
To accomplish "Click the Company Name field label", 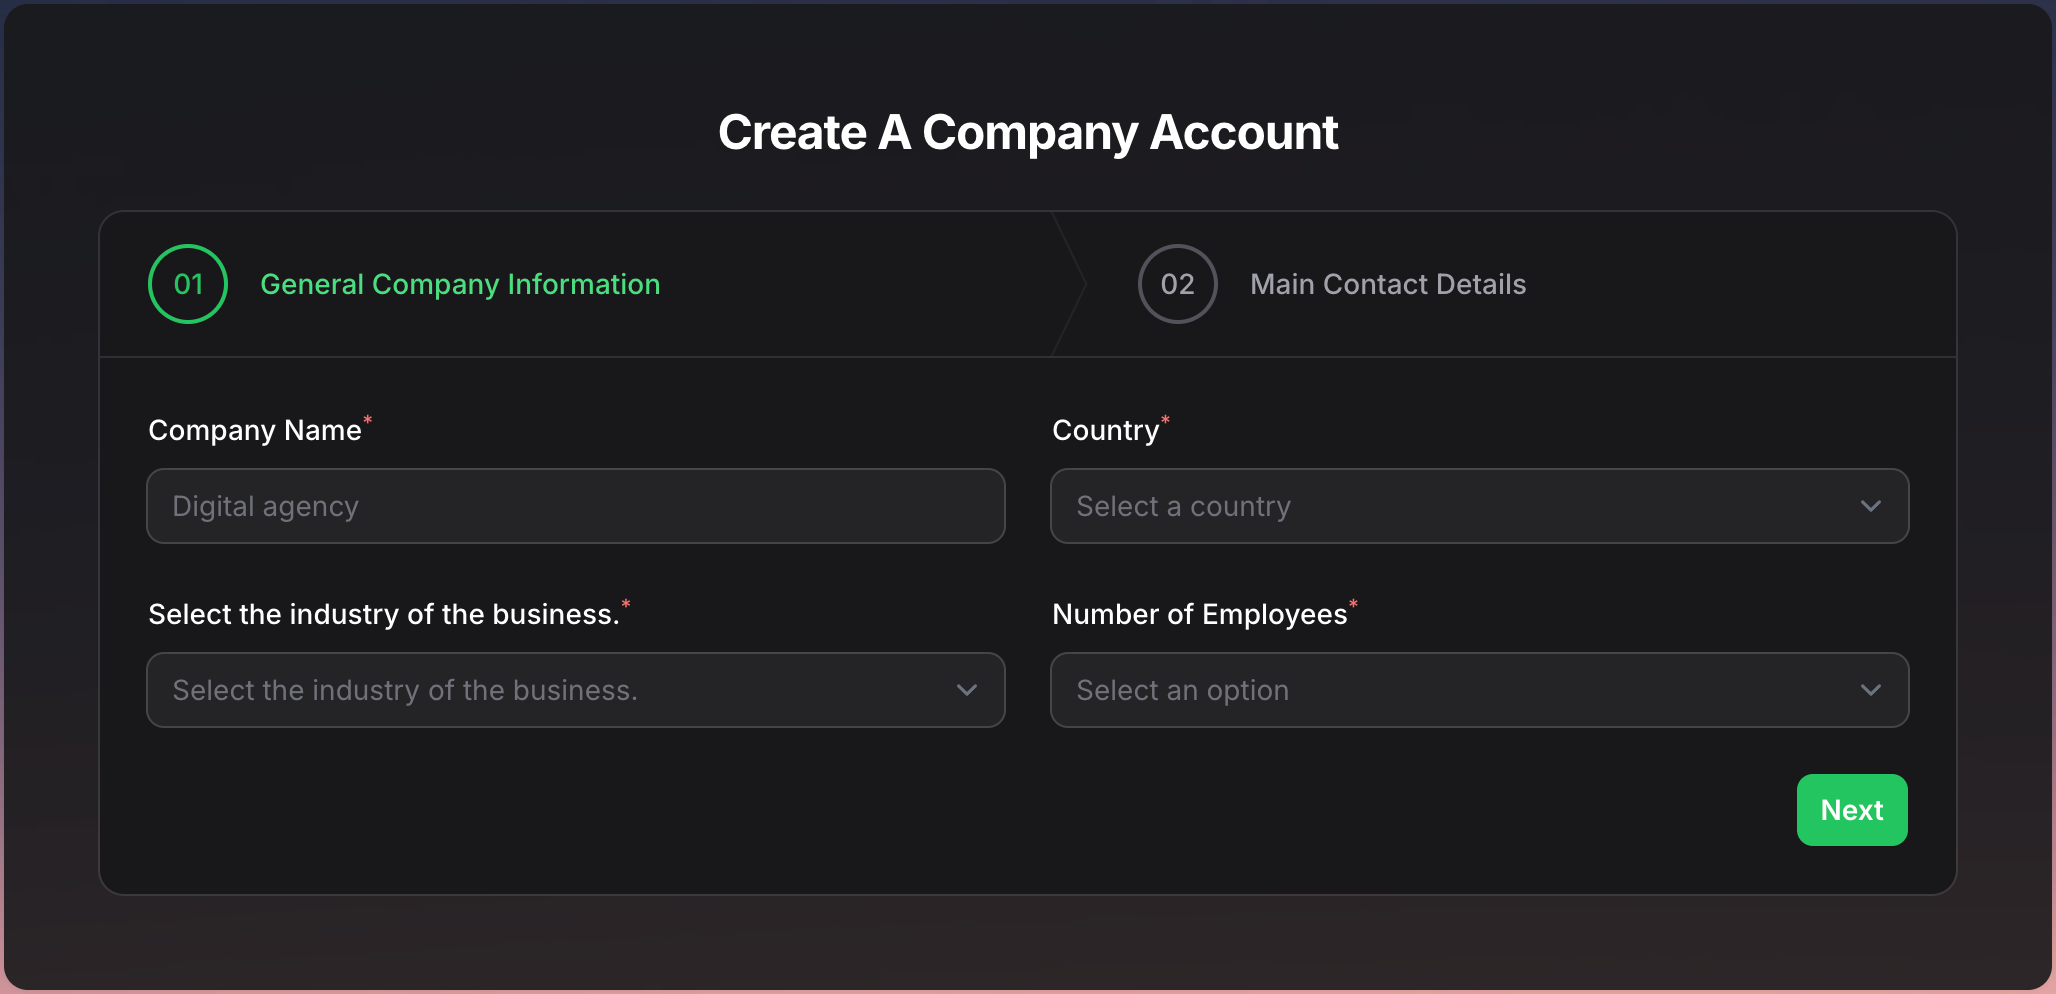I will (x=256, y=430).
